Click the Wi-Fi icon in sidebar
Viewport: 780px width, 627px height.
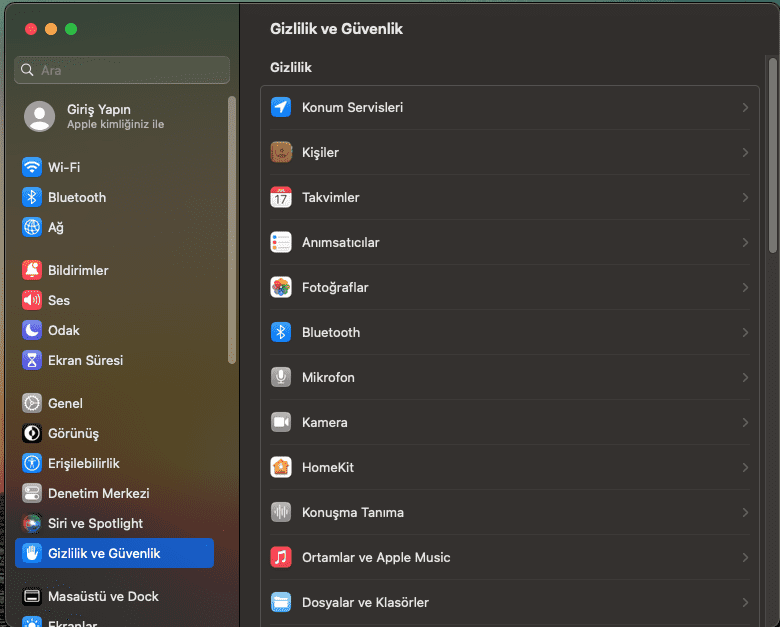(32, 167)
